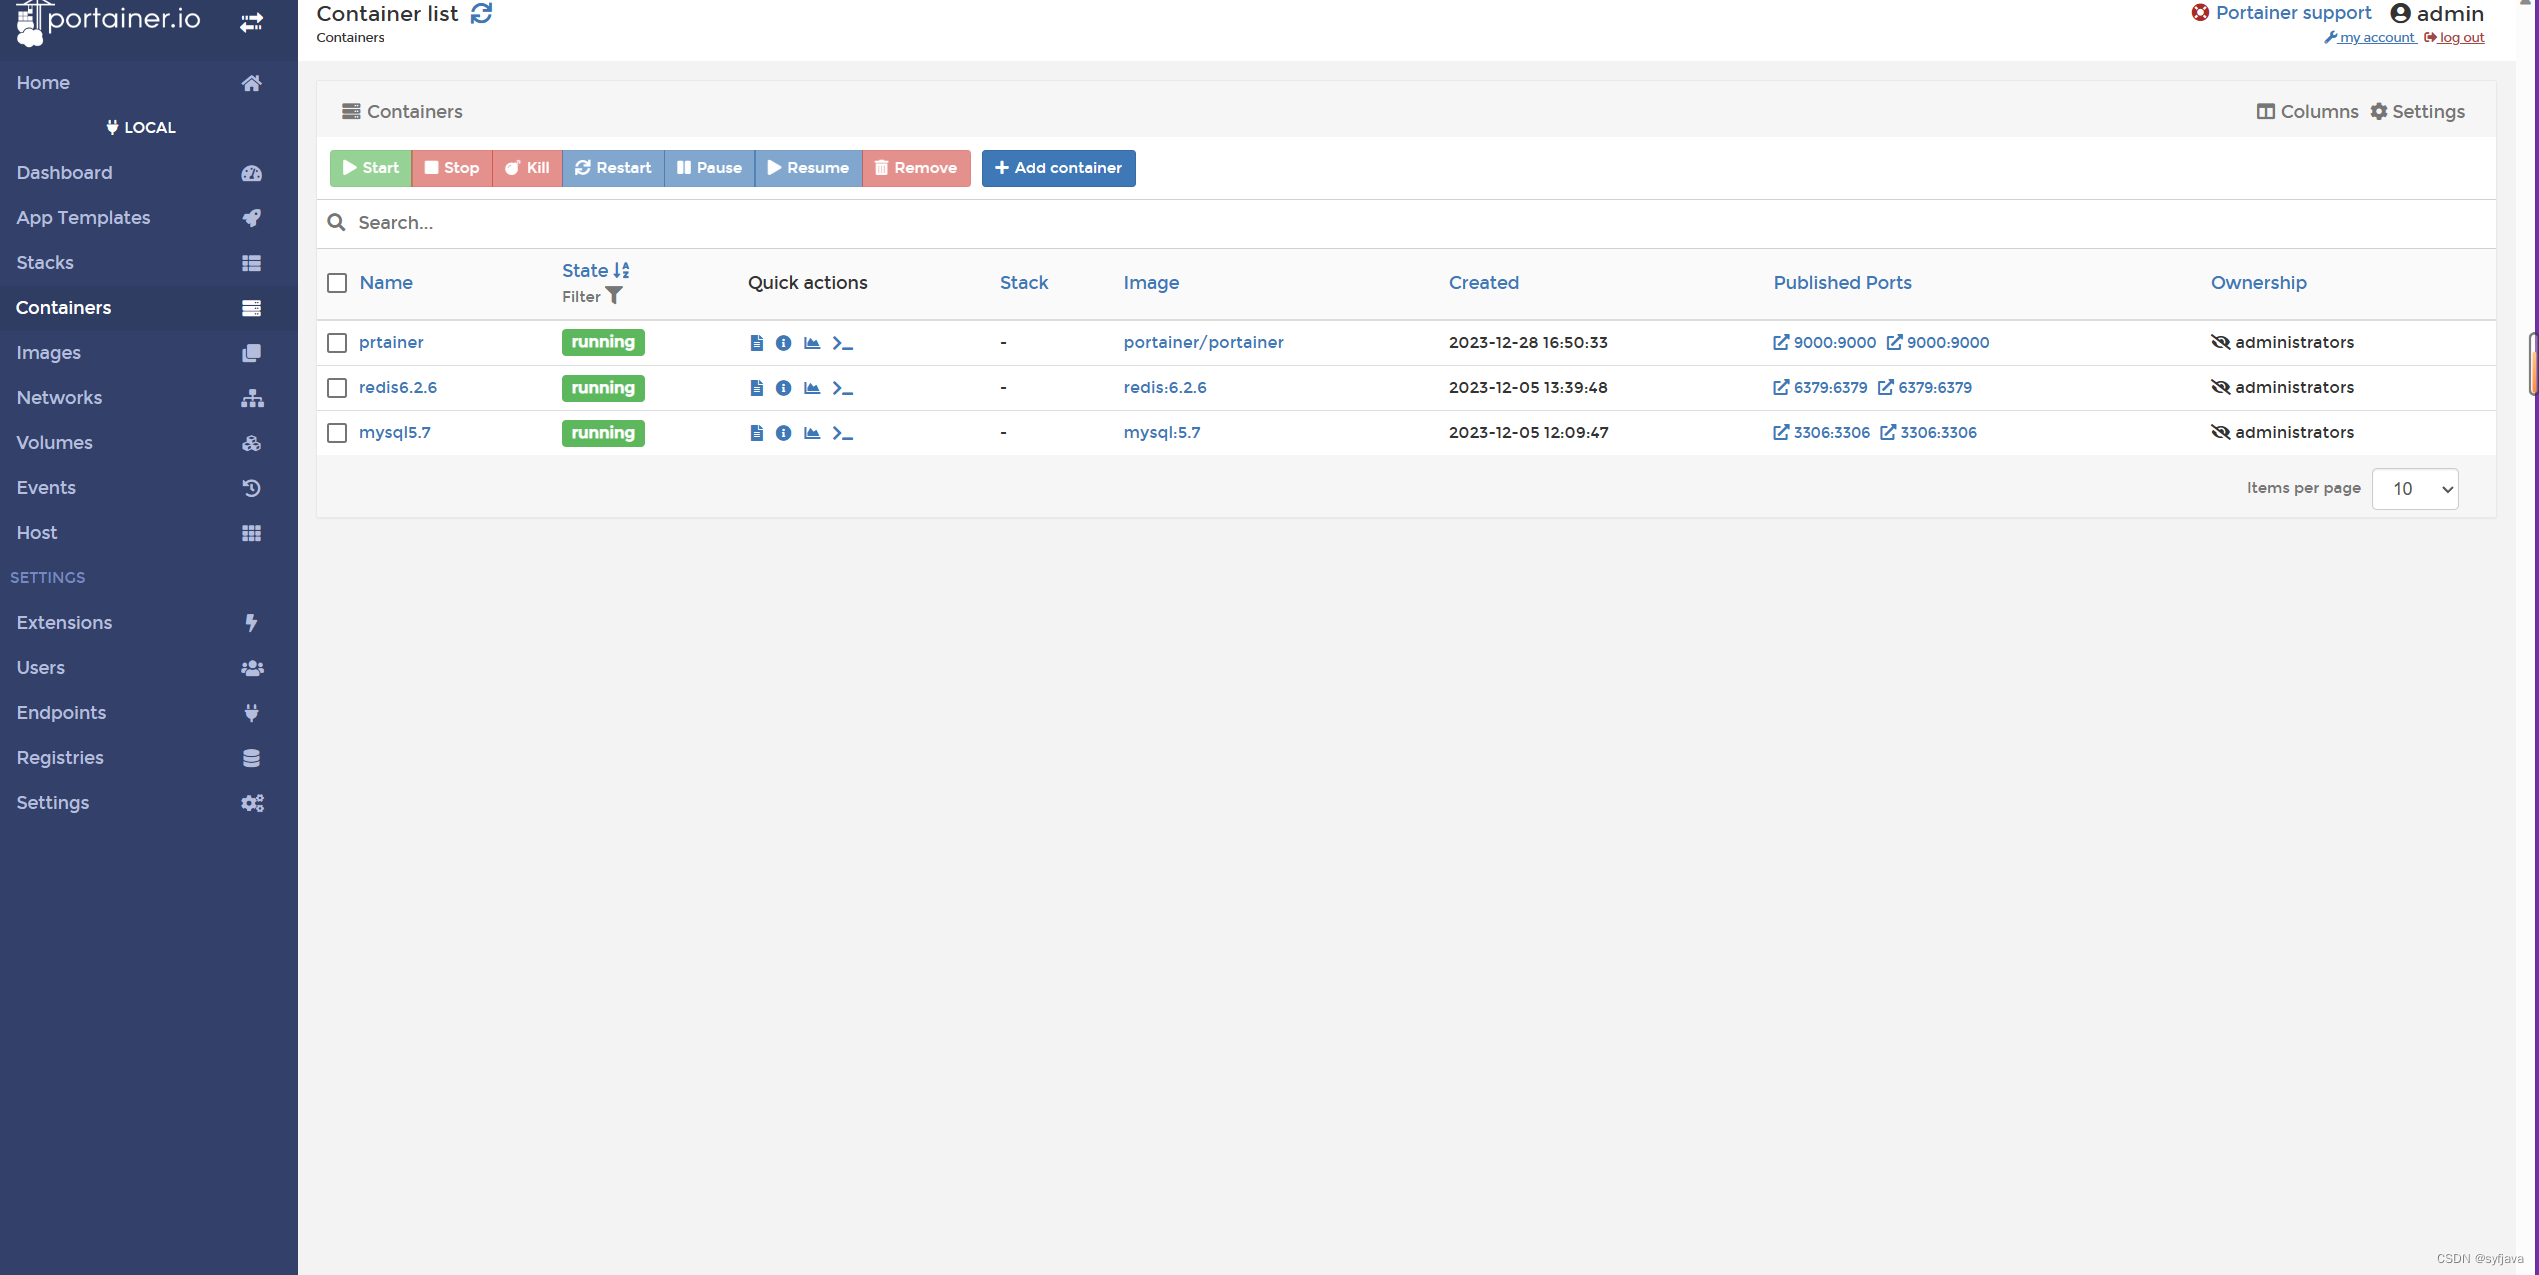Select the mysql5.7 row checkbox
Image resolution: width=2539 pixels, height=1275 pixels.
337,433
